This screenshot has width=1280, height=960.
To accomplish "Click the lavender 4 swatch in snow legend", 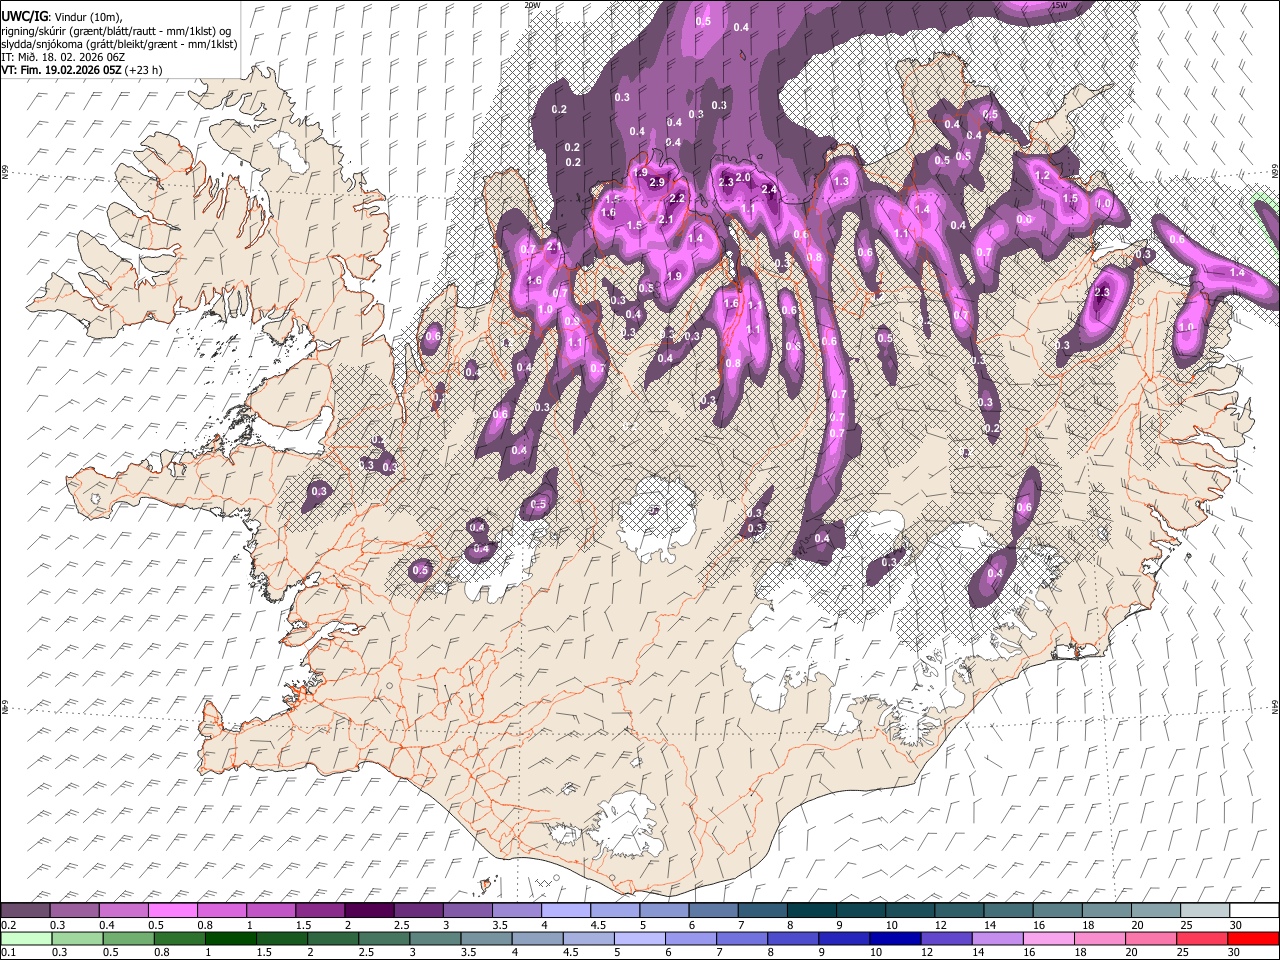I will (x=565, y=911).
